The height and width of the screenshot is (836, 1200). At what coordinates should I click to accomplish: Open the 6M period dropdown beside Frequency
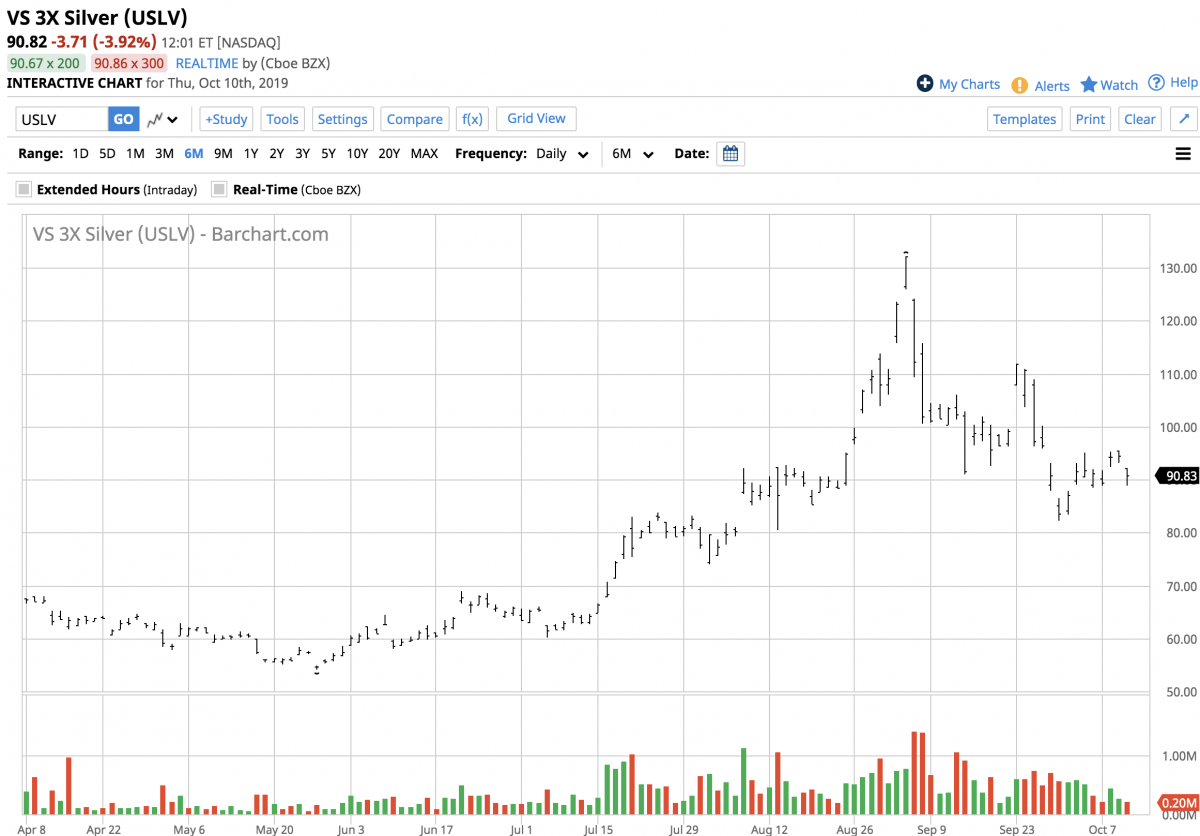click(x=633, y=154)
